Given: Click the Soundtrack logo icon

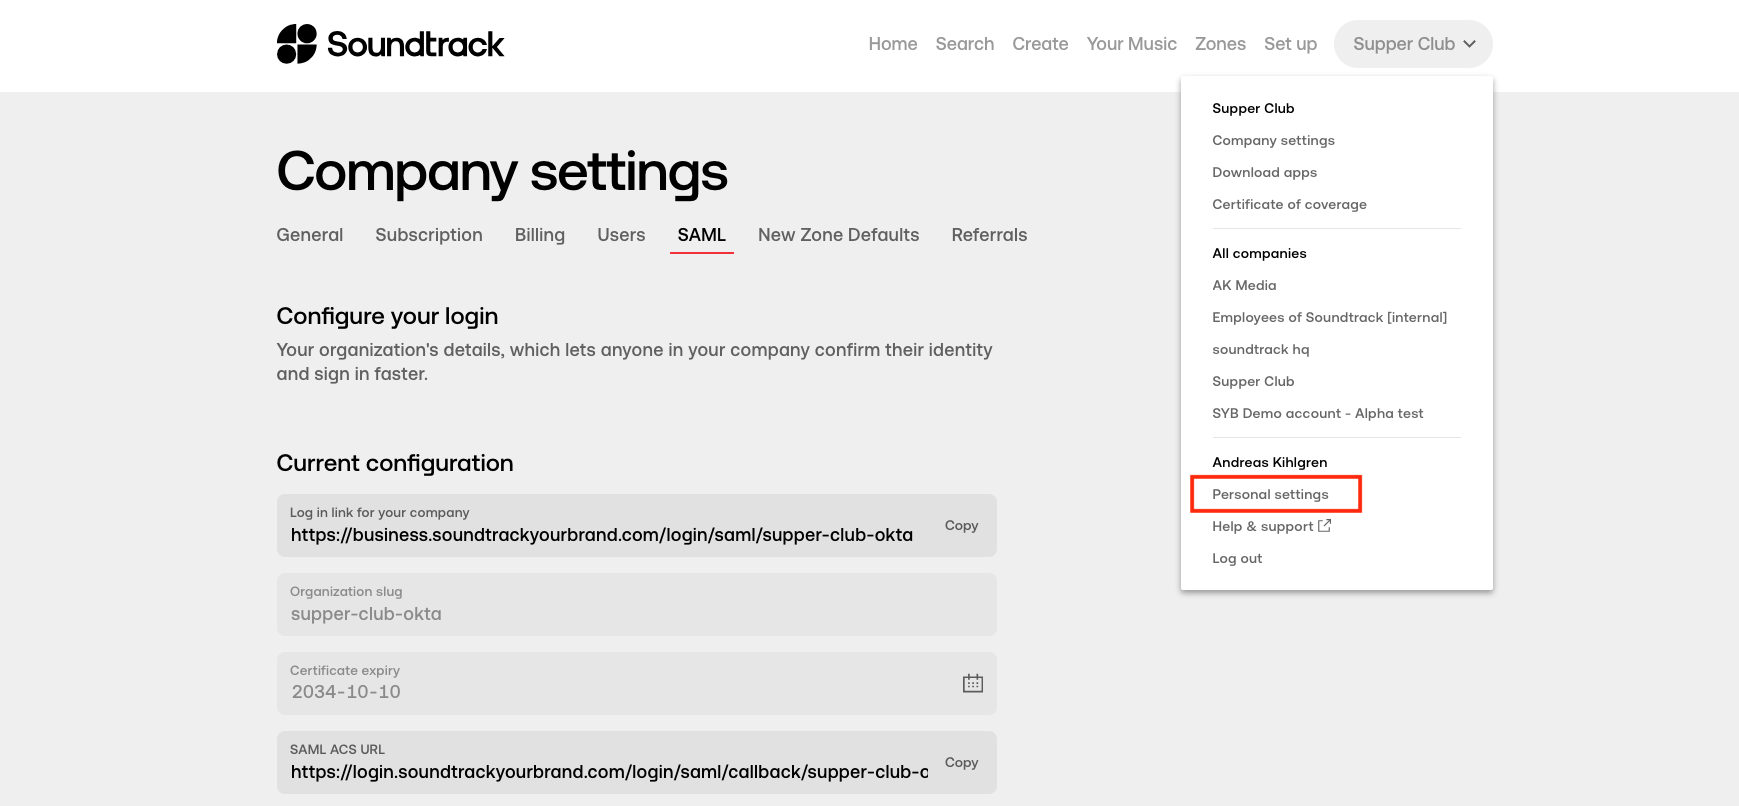Looking at the screenshot, I should (296, 44).
